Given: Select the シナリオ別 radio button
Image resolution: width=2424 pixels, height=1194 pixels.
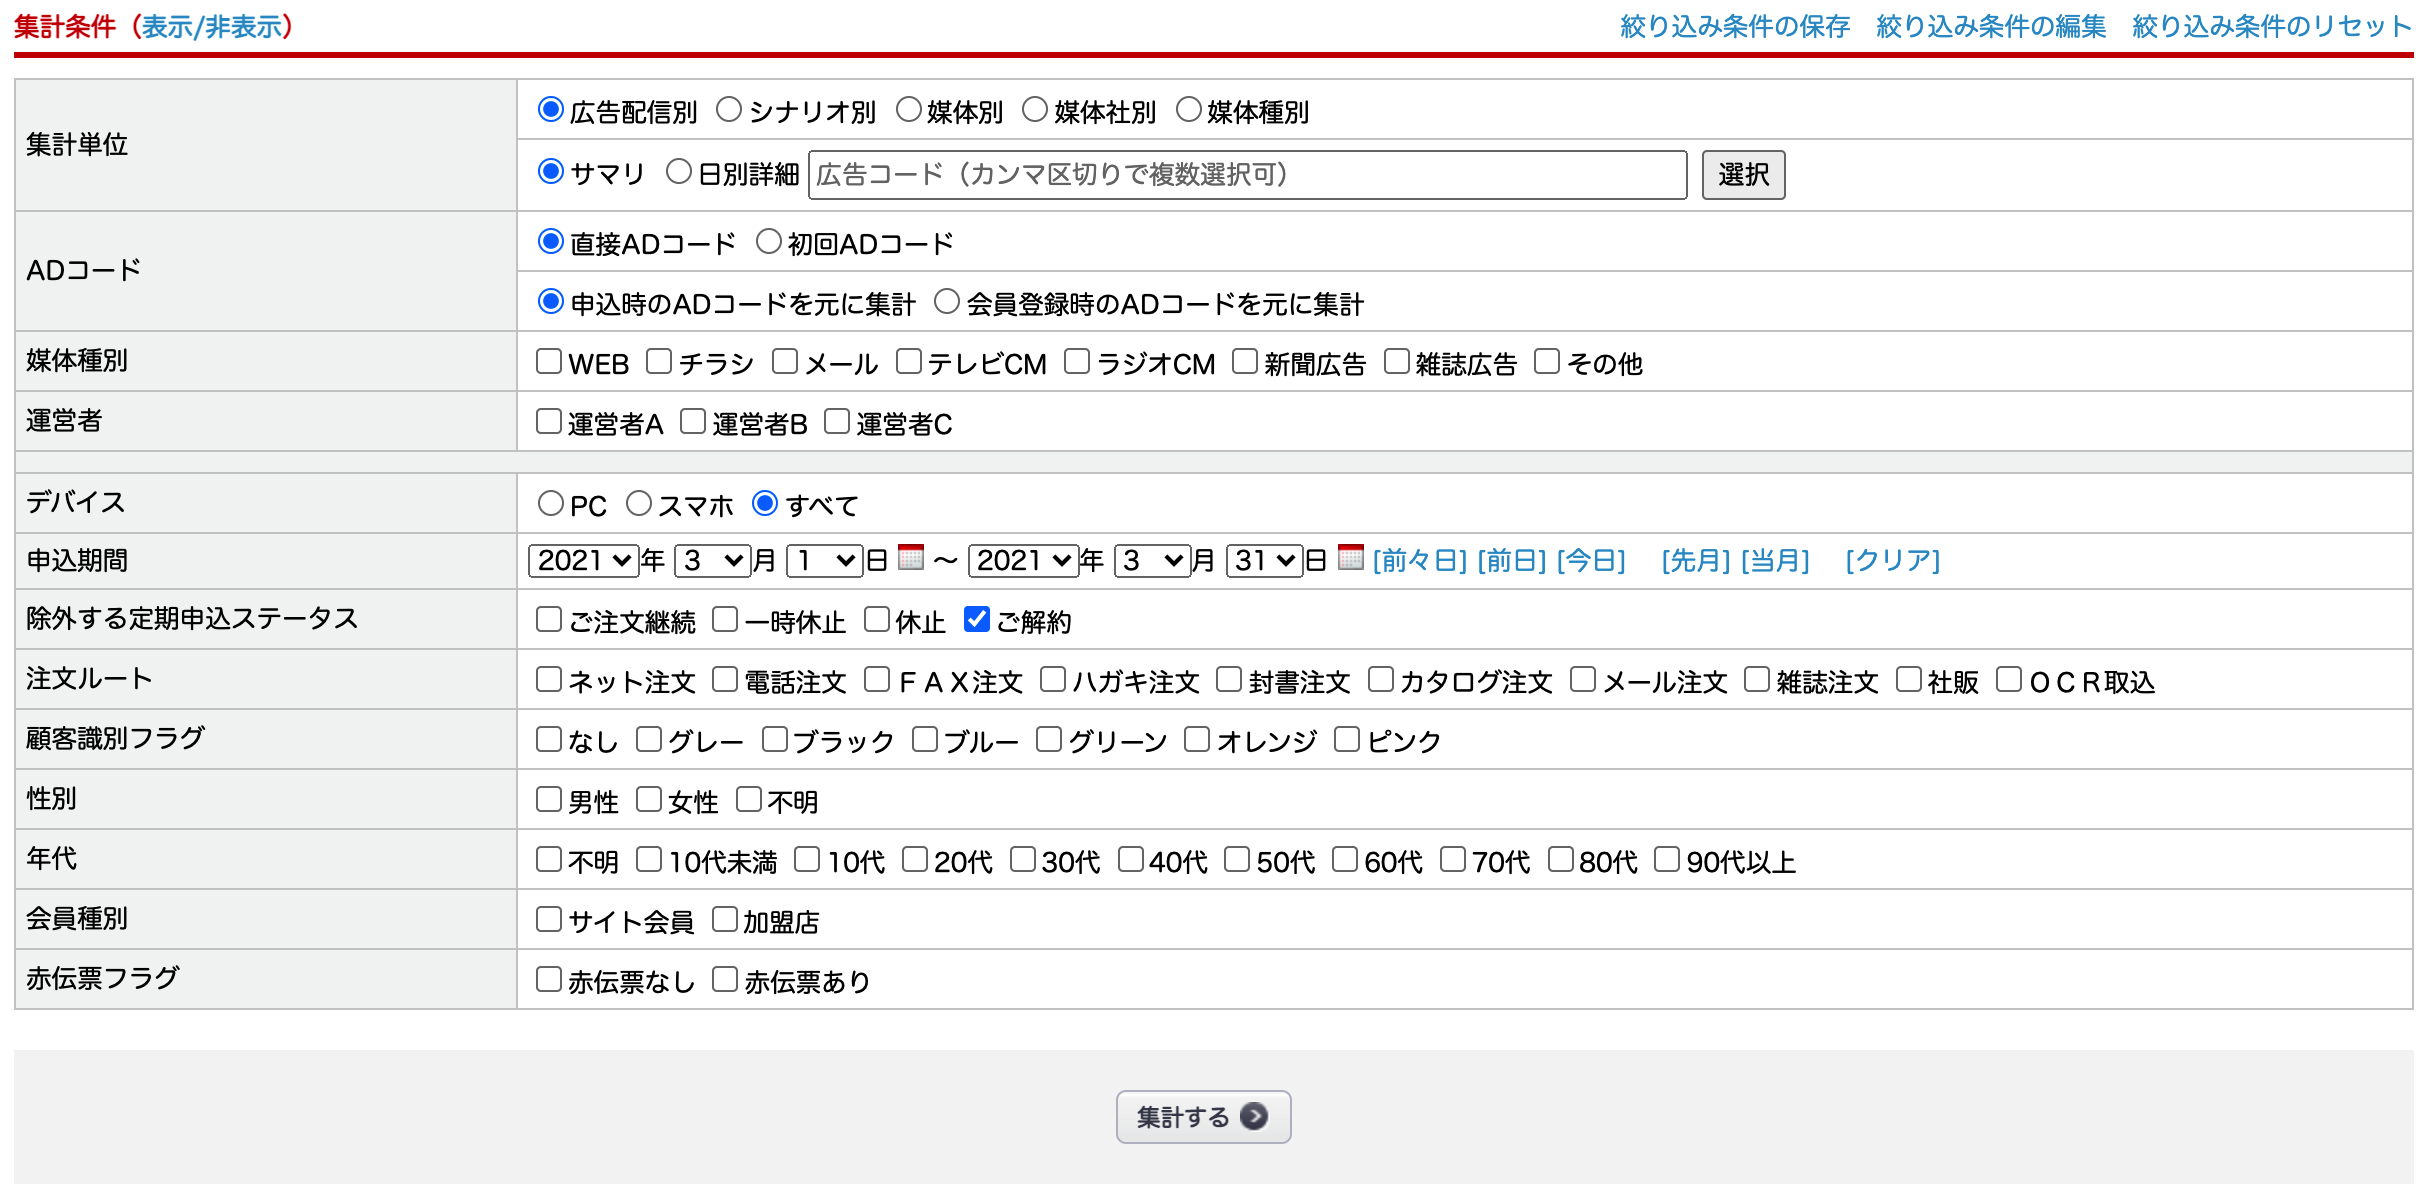Looking at the screenshot, I should point(729,109).
